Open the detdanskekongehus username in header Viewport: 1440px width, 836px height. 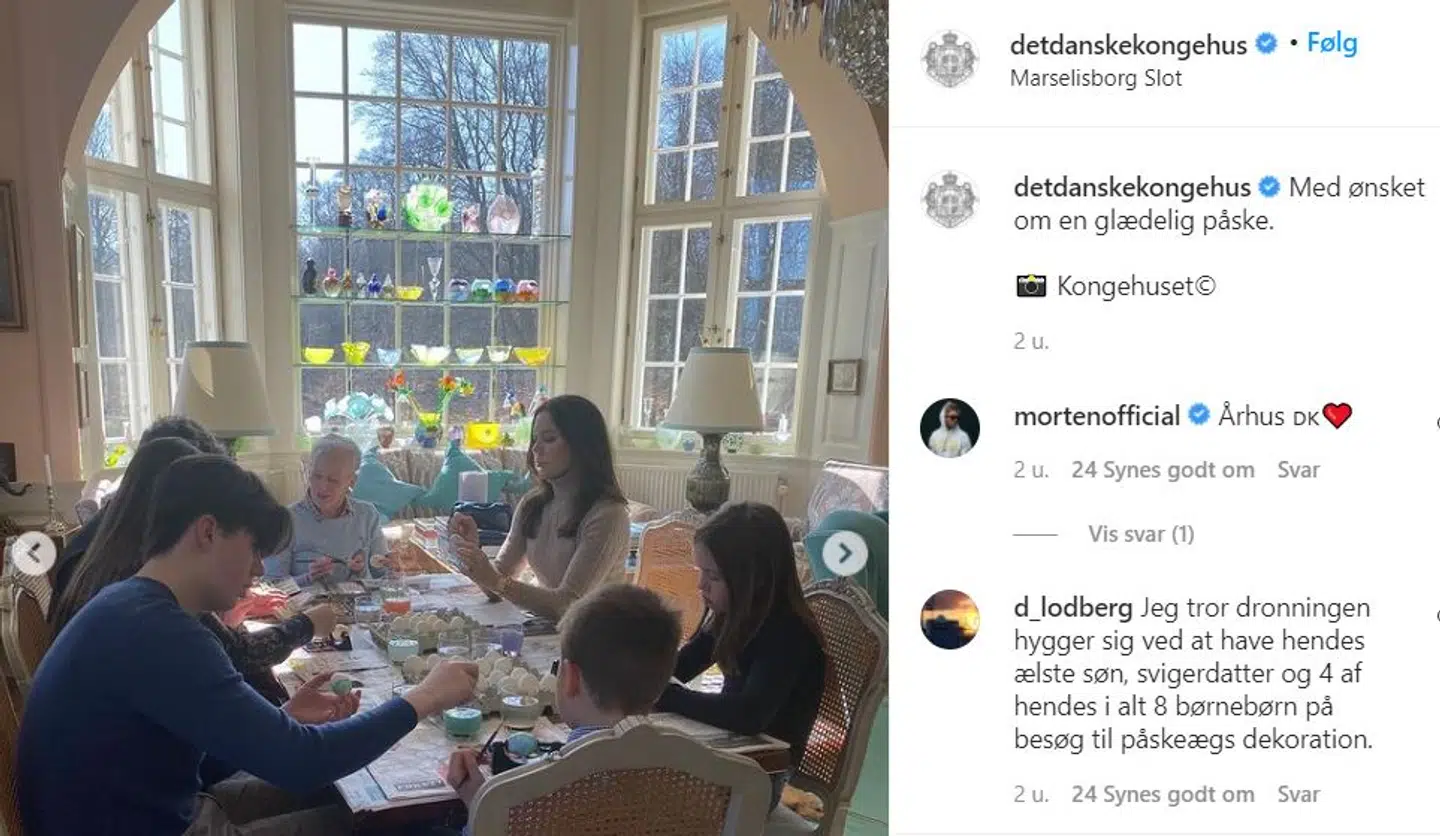(1129, 45)
